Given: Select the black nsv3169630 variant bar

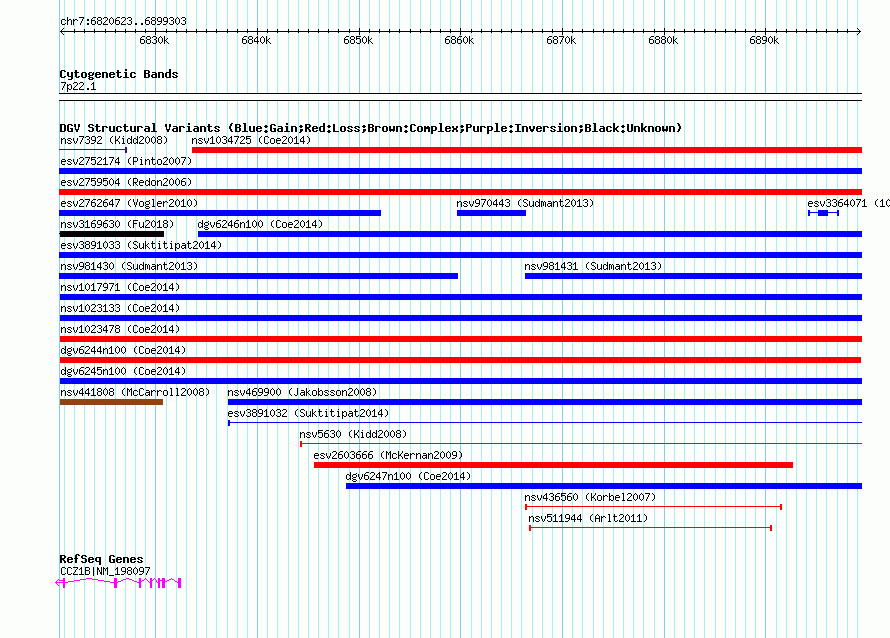Looking at the screenshot, I should pos(111,234).
